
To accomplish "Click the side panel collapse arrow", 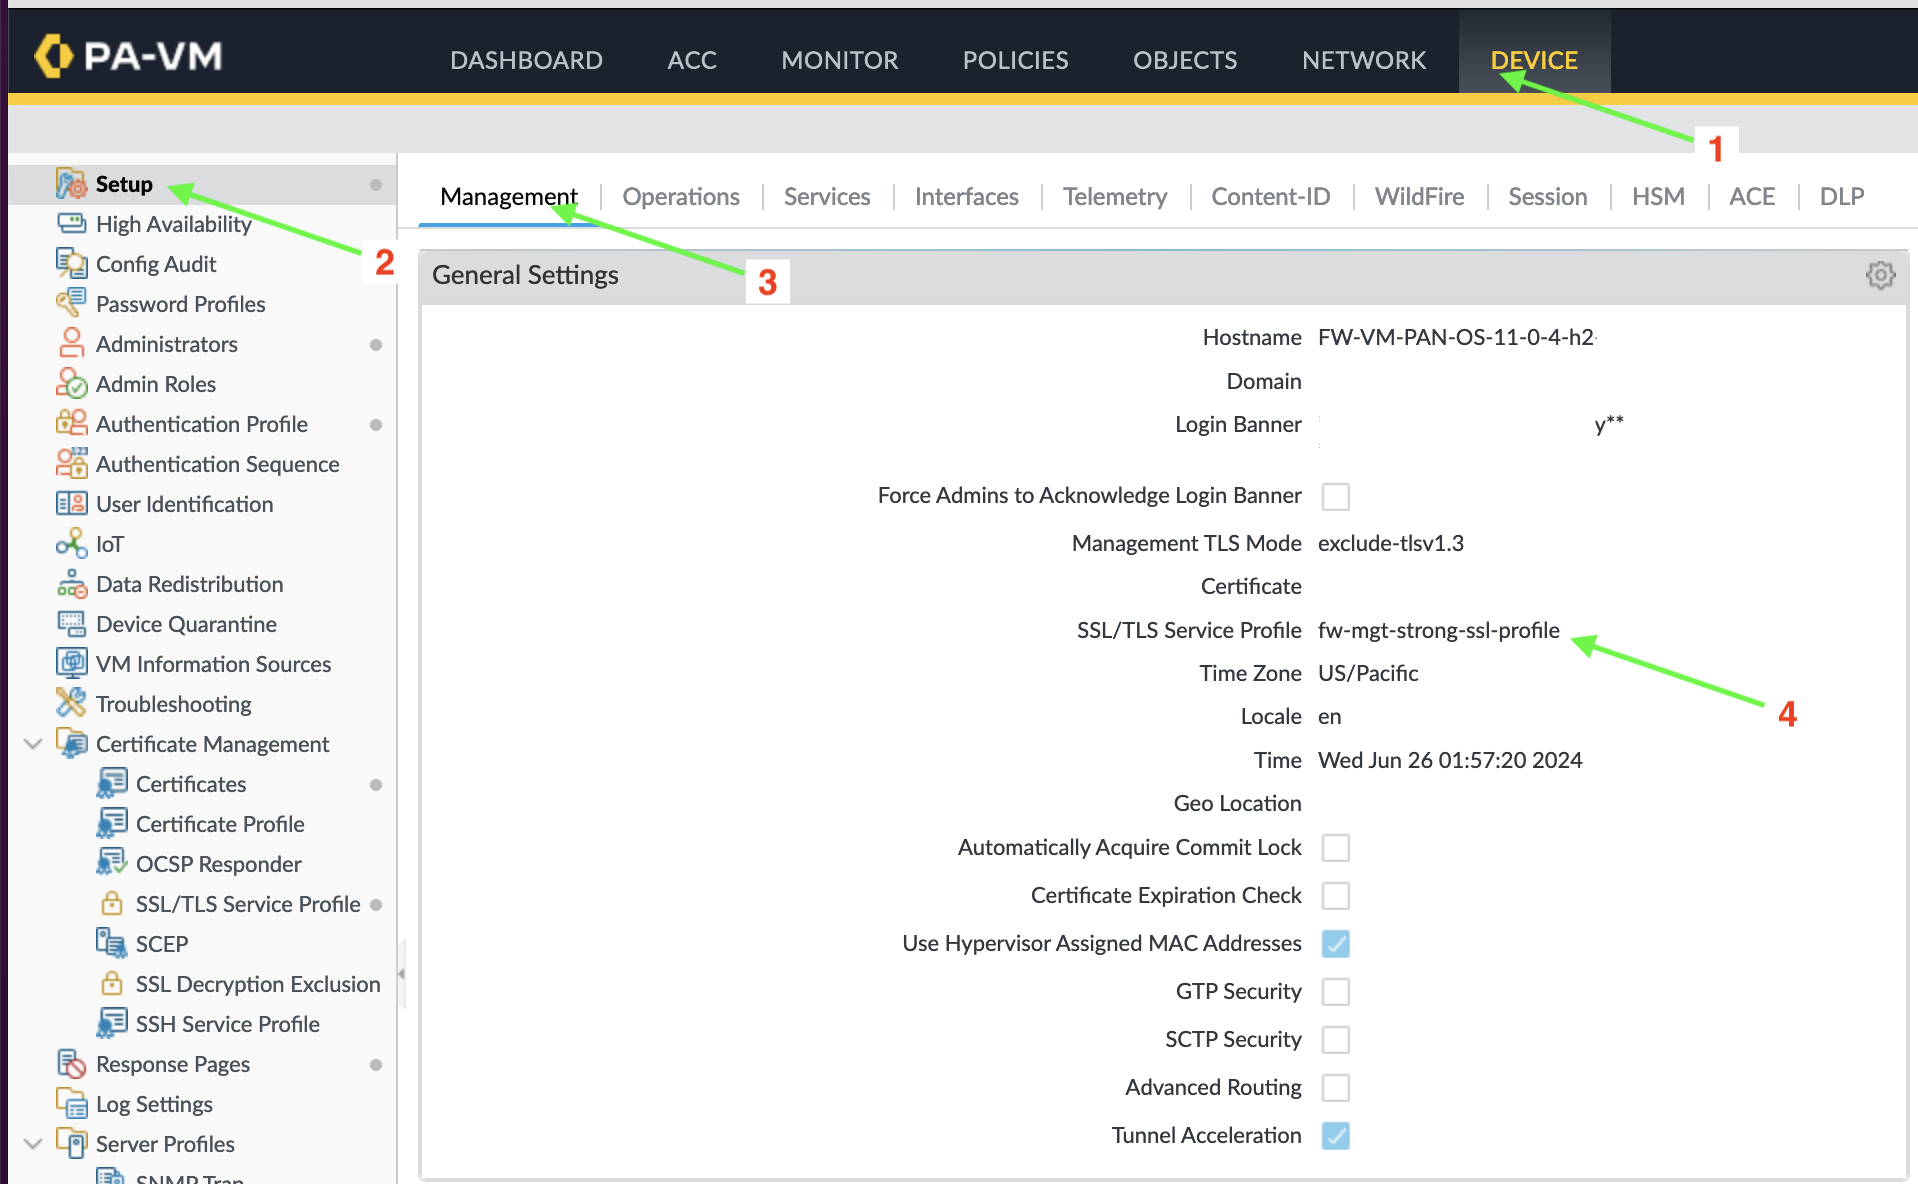I will (401, 971).
